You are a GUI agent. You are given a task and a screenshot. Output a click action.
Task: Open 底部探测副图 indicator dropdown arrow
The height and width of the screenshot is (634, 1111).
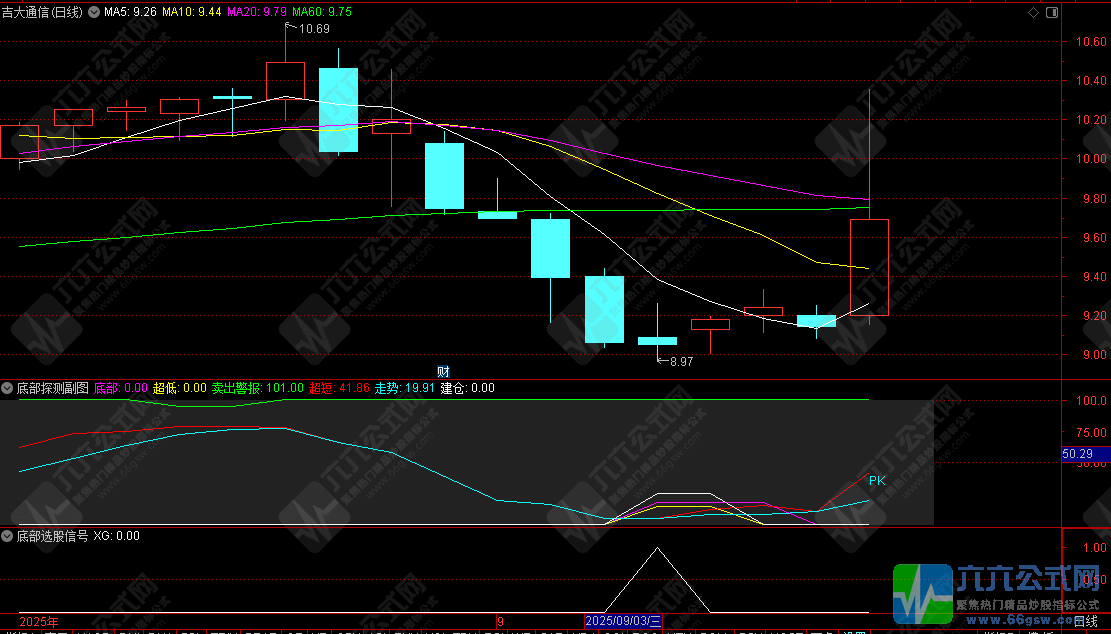pyautogui.click(x=7, y=388)
